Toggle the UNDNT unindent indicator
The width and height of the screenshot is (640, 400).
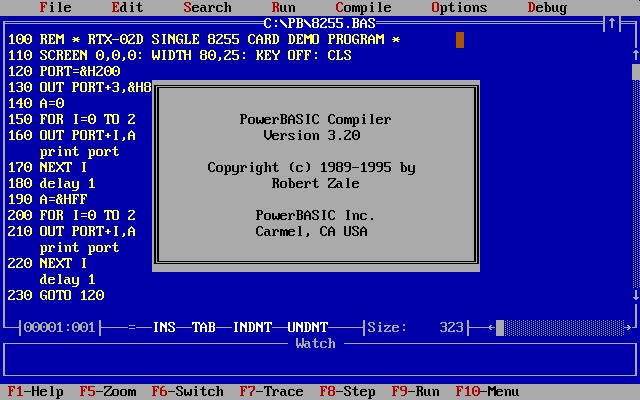(x=307, y=327)
